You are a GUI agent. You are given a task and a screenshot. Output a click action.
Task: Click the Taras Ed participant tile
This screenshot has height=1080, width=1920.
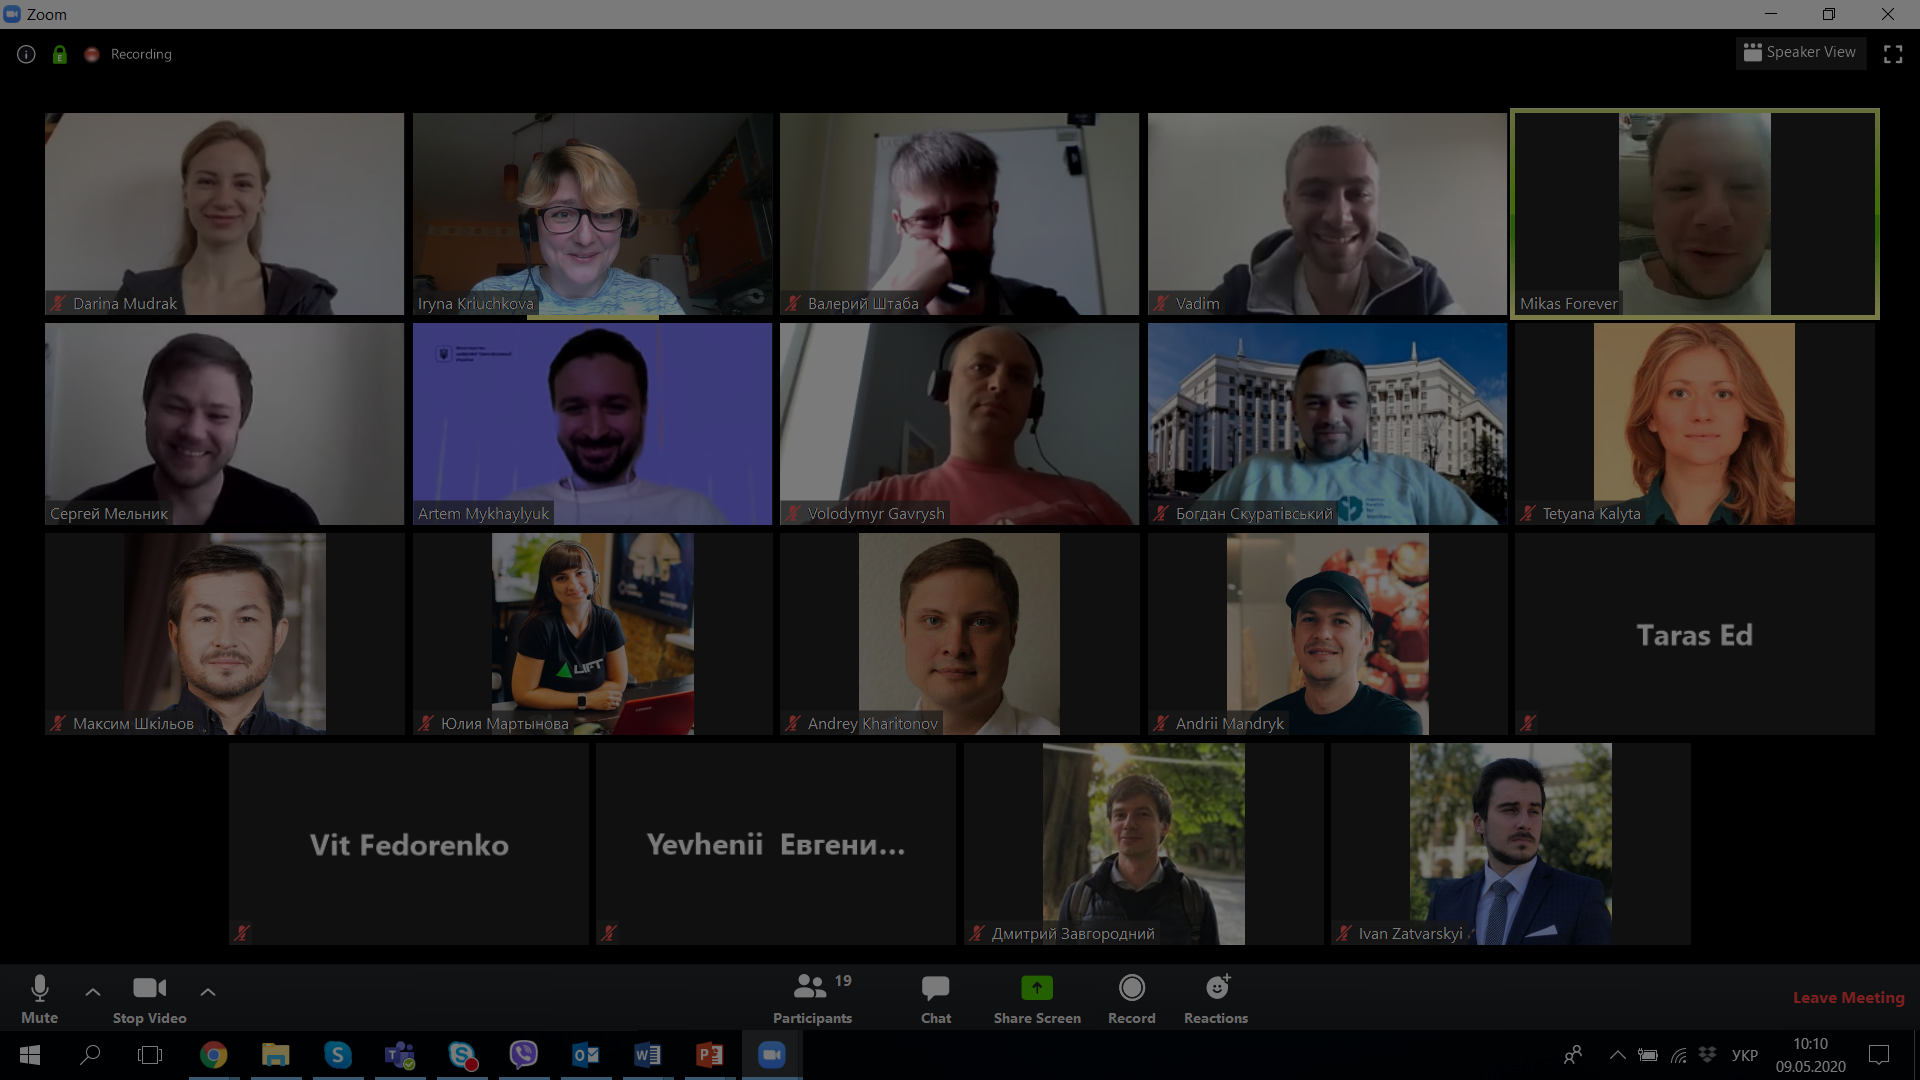coord(1694,634)
